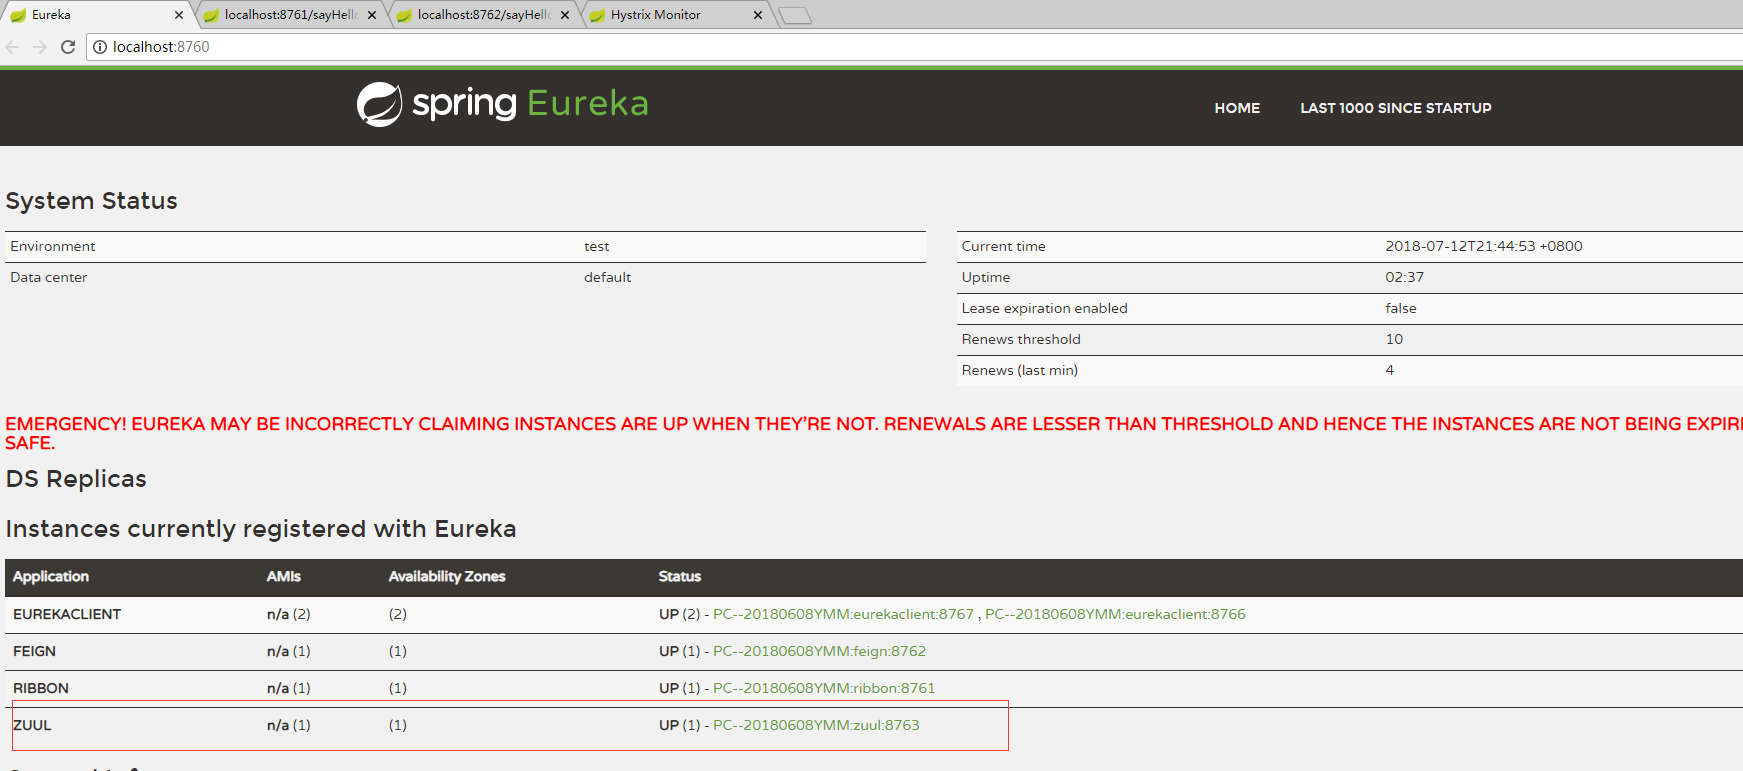Viewport: 1743px width, 771px height.
Task: Click the site info icon in address bar
Action: [100, 47]
